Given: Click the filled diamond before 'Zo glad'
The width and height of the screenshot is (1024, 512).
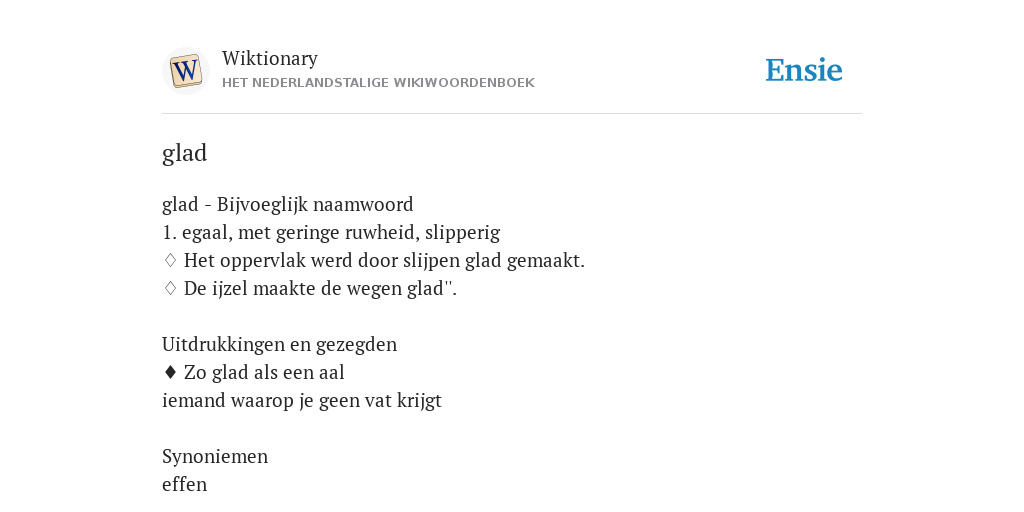Looking at the screenshot, I should (x=170, y=372).
